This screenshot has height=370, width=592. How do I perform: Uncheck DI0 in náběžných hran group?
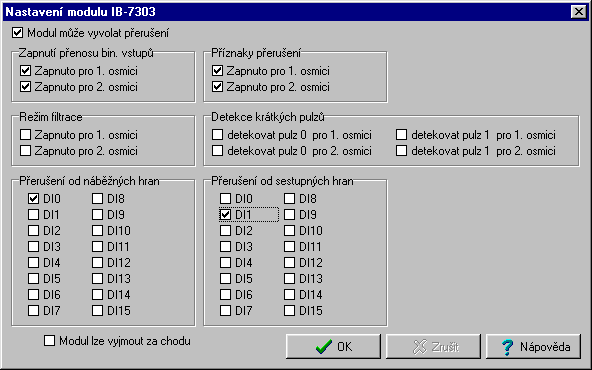(34, 199)
